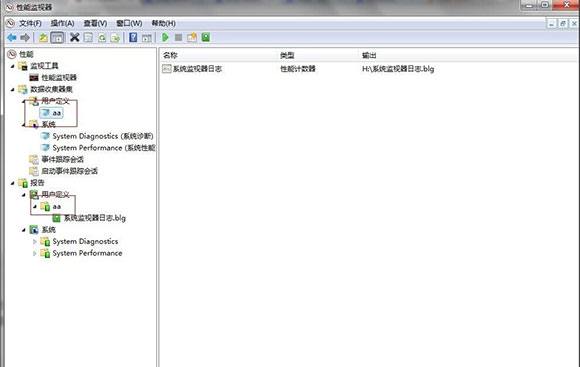The image size is (580, 367).
Task: Open the 窗口(W) menu
Action: pos(129,23)
